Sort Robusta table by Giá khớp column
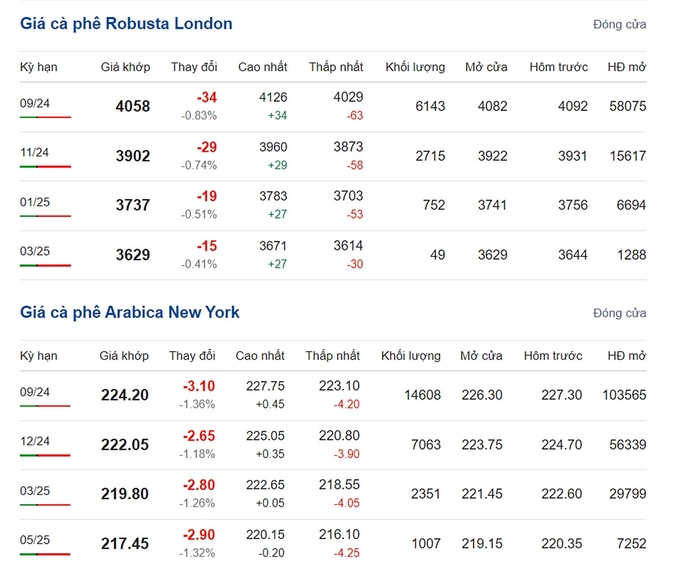Screen dimensions: 680x564 (125, 67)
